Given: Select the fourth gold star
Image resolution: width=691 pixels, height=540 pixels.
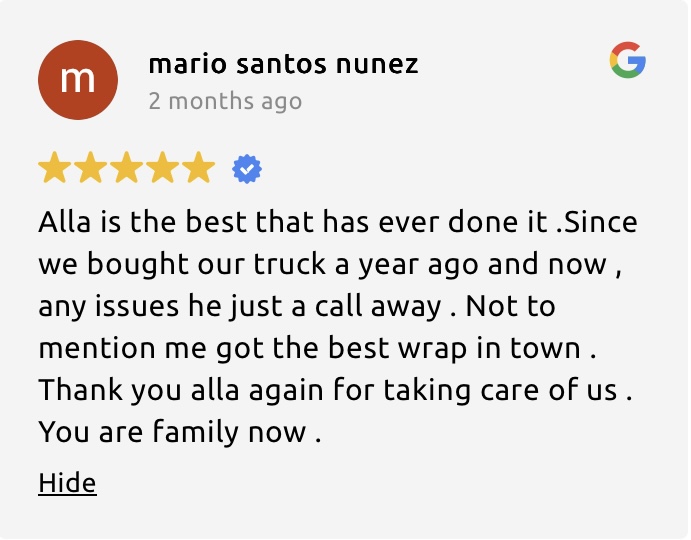Looking at the screenshot, I should tap(163, 167).
